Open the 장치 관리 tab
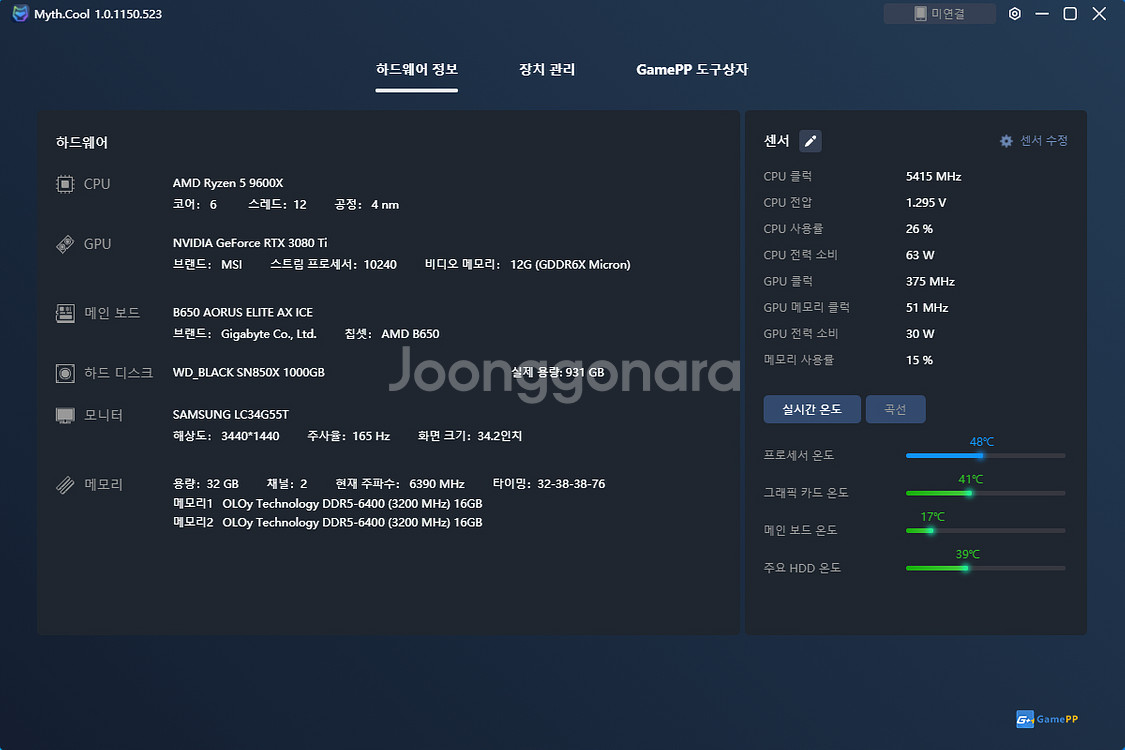The width and height of the screenshot is (1125, 750). coord(547,70)
